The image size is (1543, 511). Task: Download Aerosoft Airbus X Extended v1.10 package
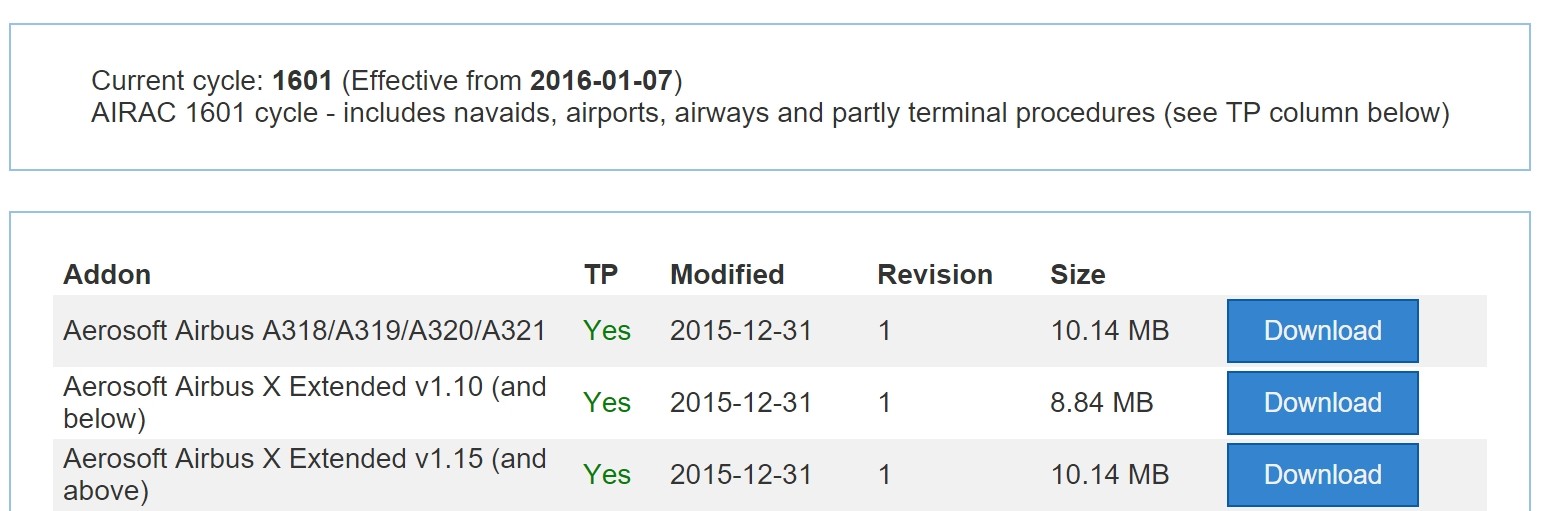coord(1322,403)
